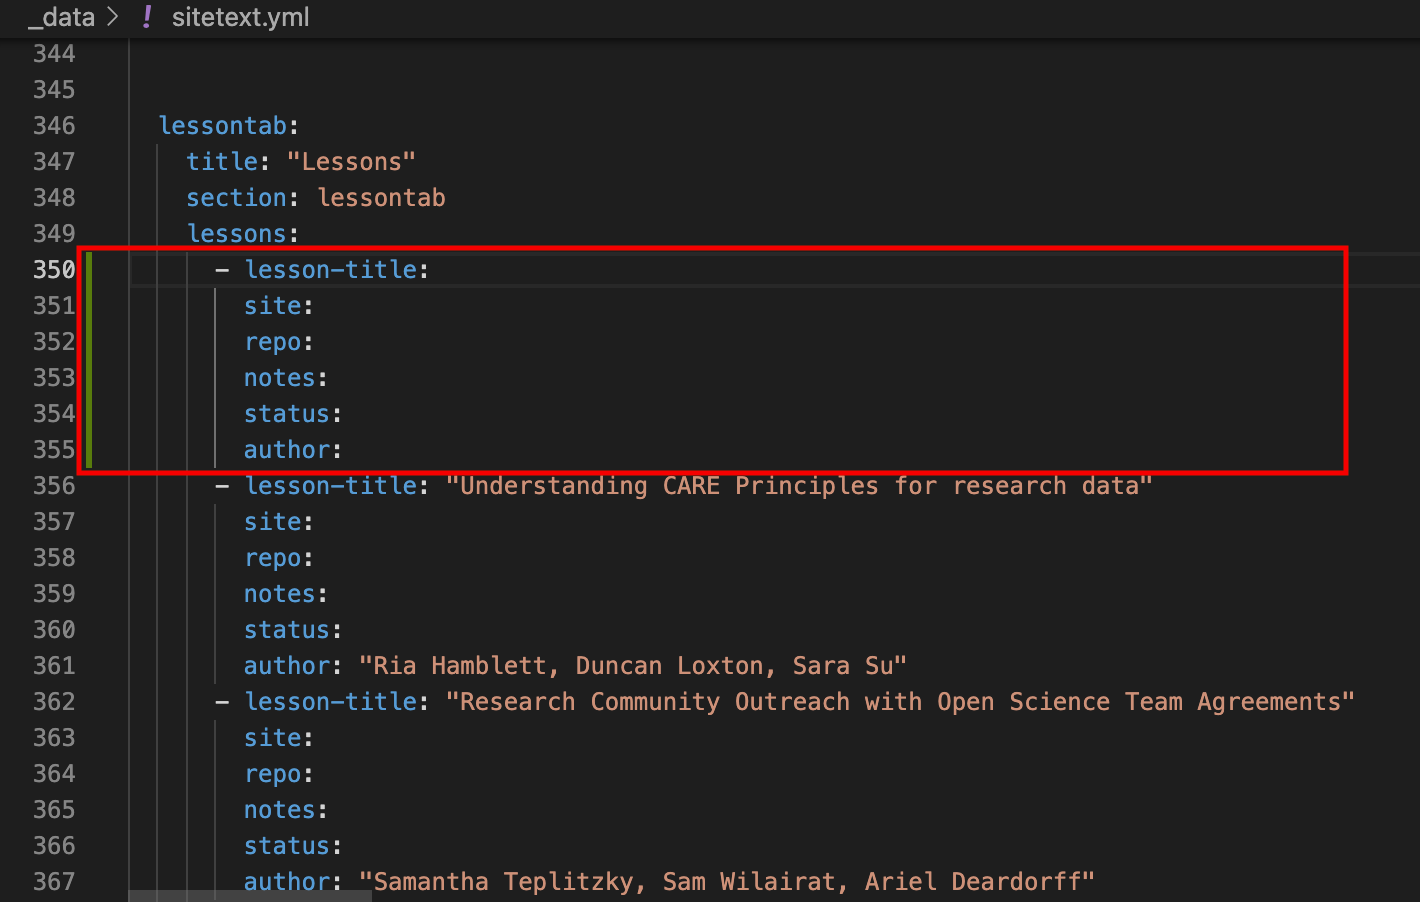This screenshot has width=1420, height=902.
Task: Click the YAML exclamation file icon
Action: tap(147, 17)
